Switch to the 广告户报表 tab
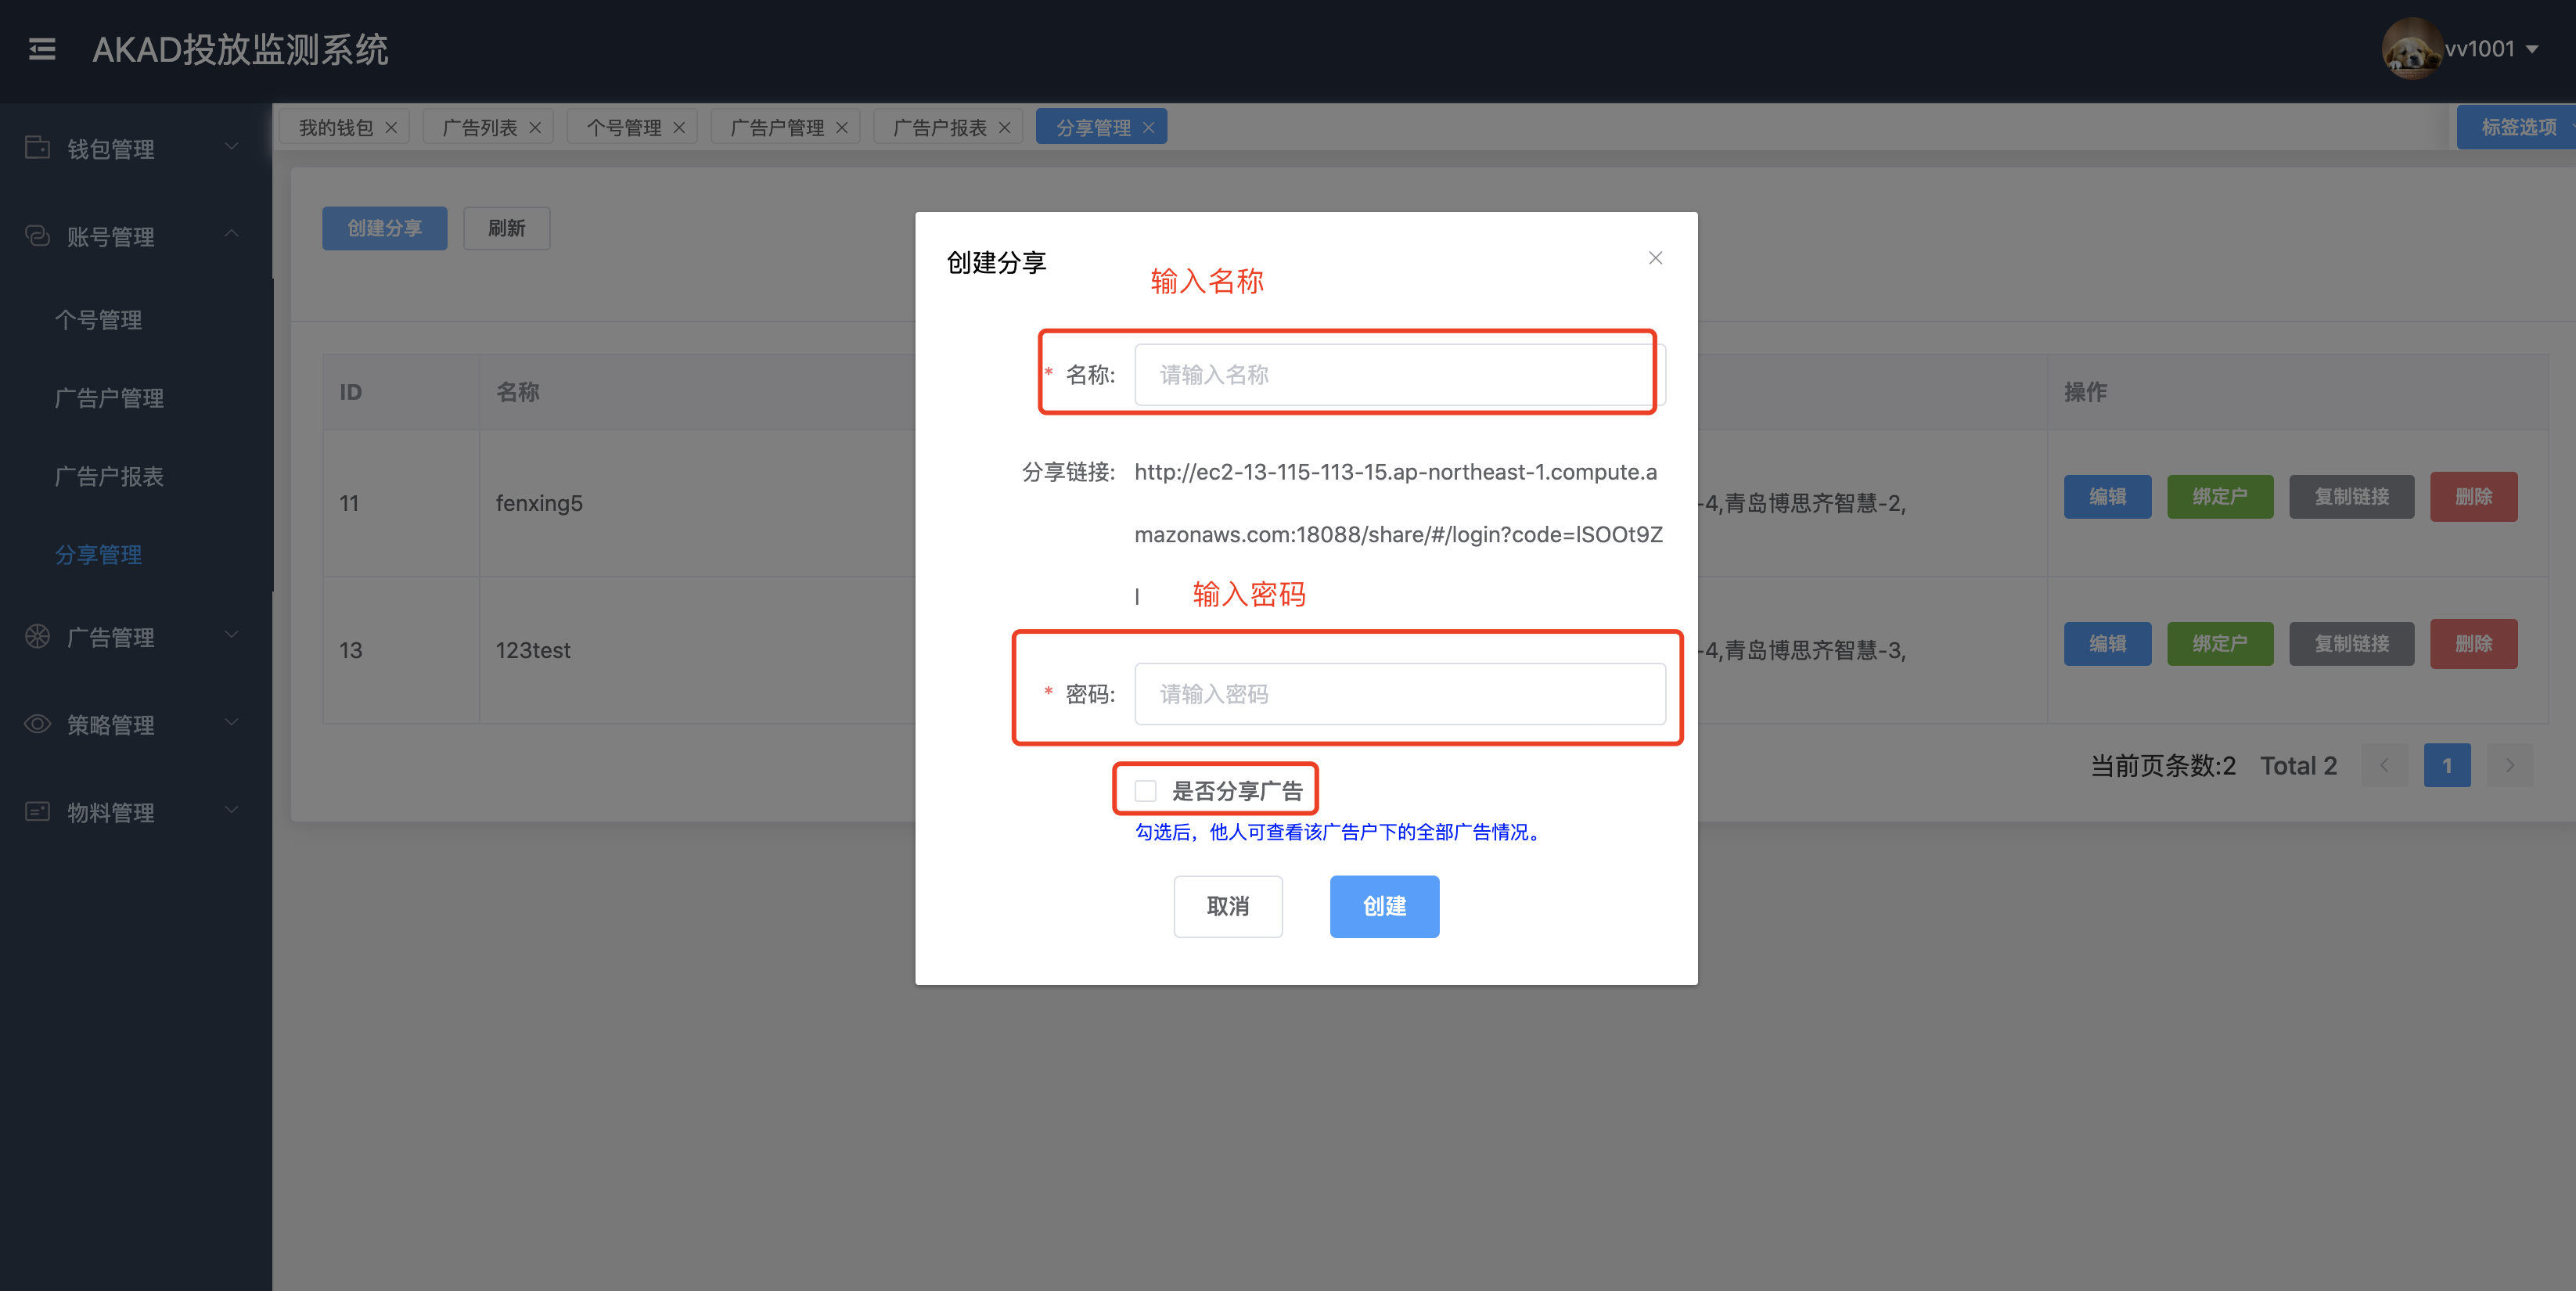Image resolution: width=2576 pixels, height=1291 pixels. click(938, 128)
